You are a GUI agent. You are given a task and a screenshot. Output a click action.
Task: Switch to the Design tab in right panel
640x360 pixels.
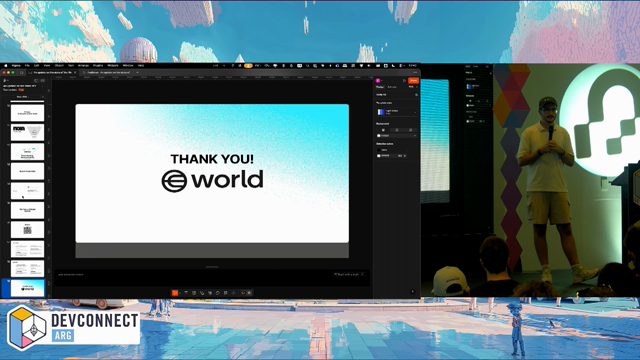380,87
